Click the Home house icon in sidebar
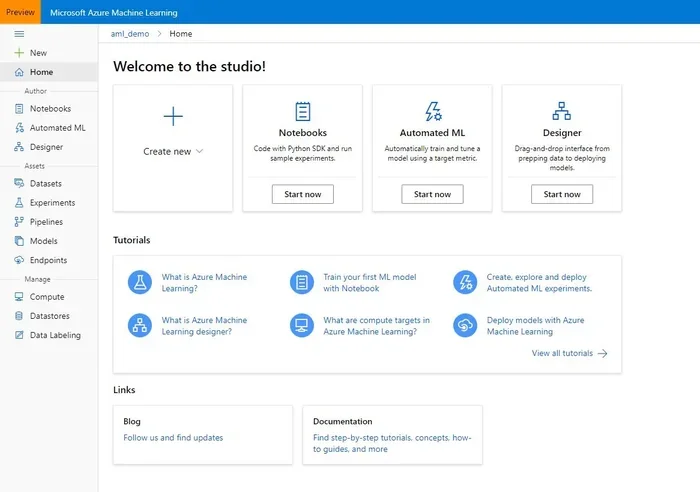Screen dimensions: 700x492 (19, 72)
